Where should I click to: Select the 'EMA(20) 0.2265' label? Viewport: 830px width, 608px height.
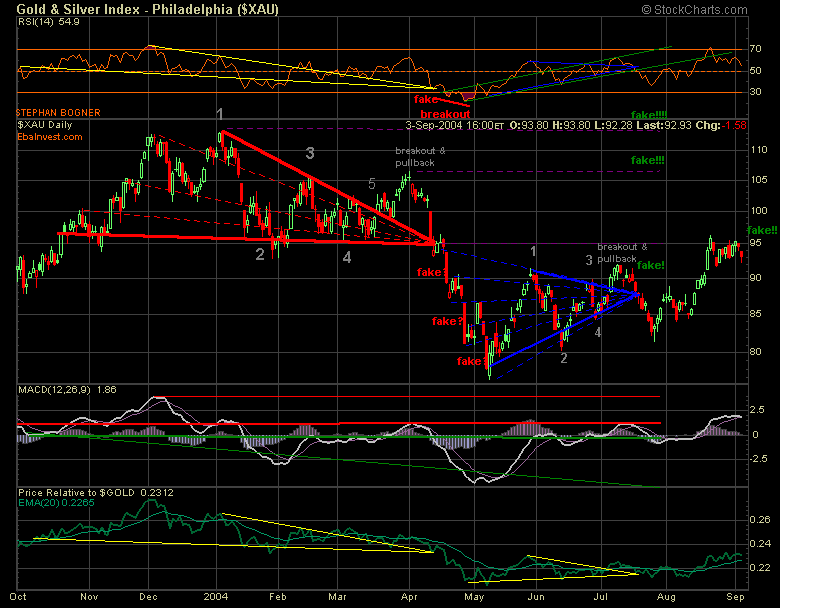[x=56, y=503]
